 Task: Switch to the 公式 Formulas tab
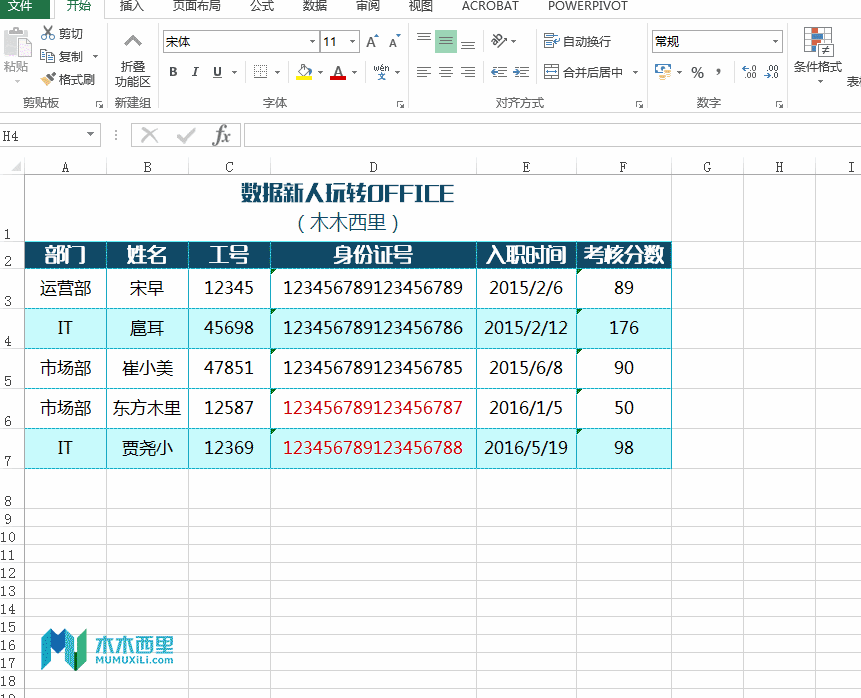262,6
